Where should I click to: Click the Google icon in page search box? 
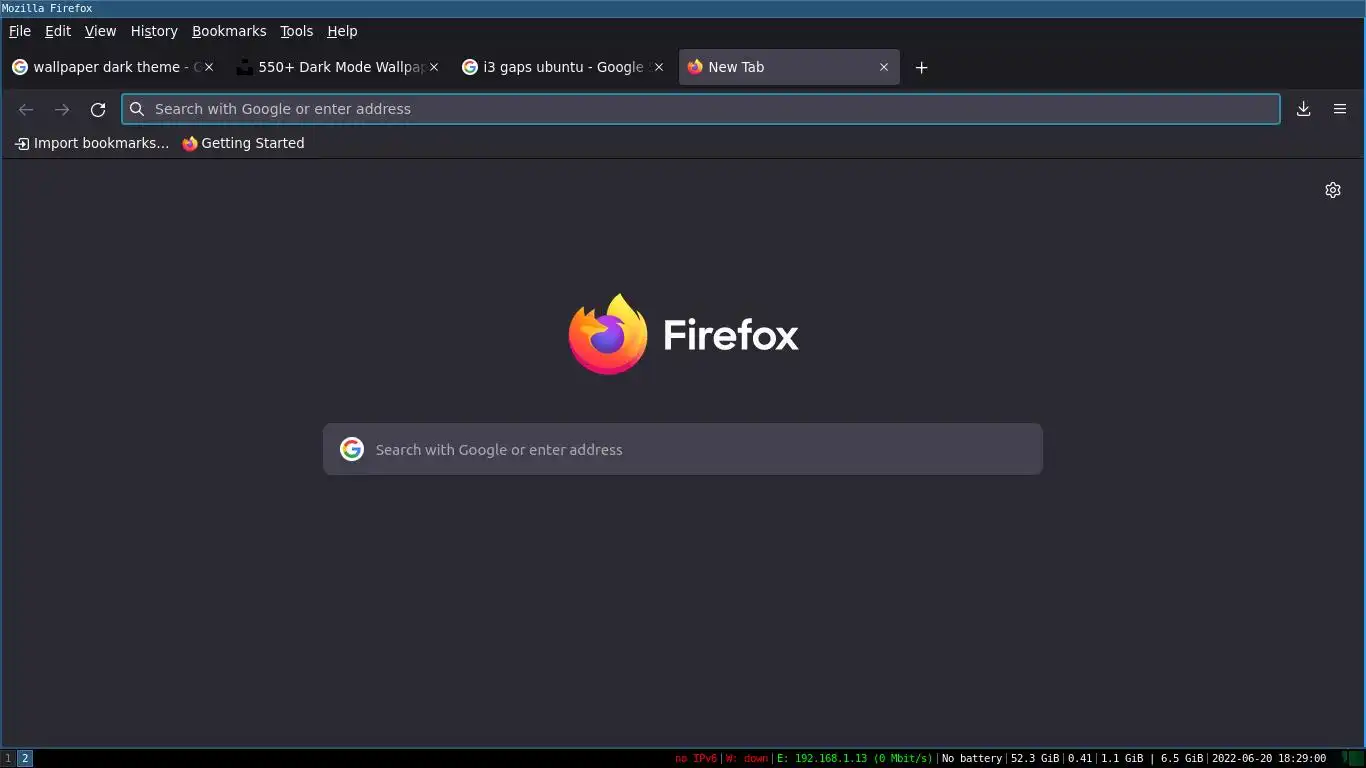[x=352, y=449]
